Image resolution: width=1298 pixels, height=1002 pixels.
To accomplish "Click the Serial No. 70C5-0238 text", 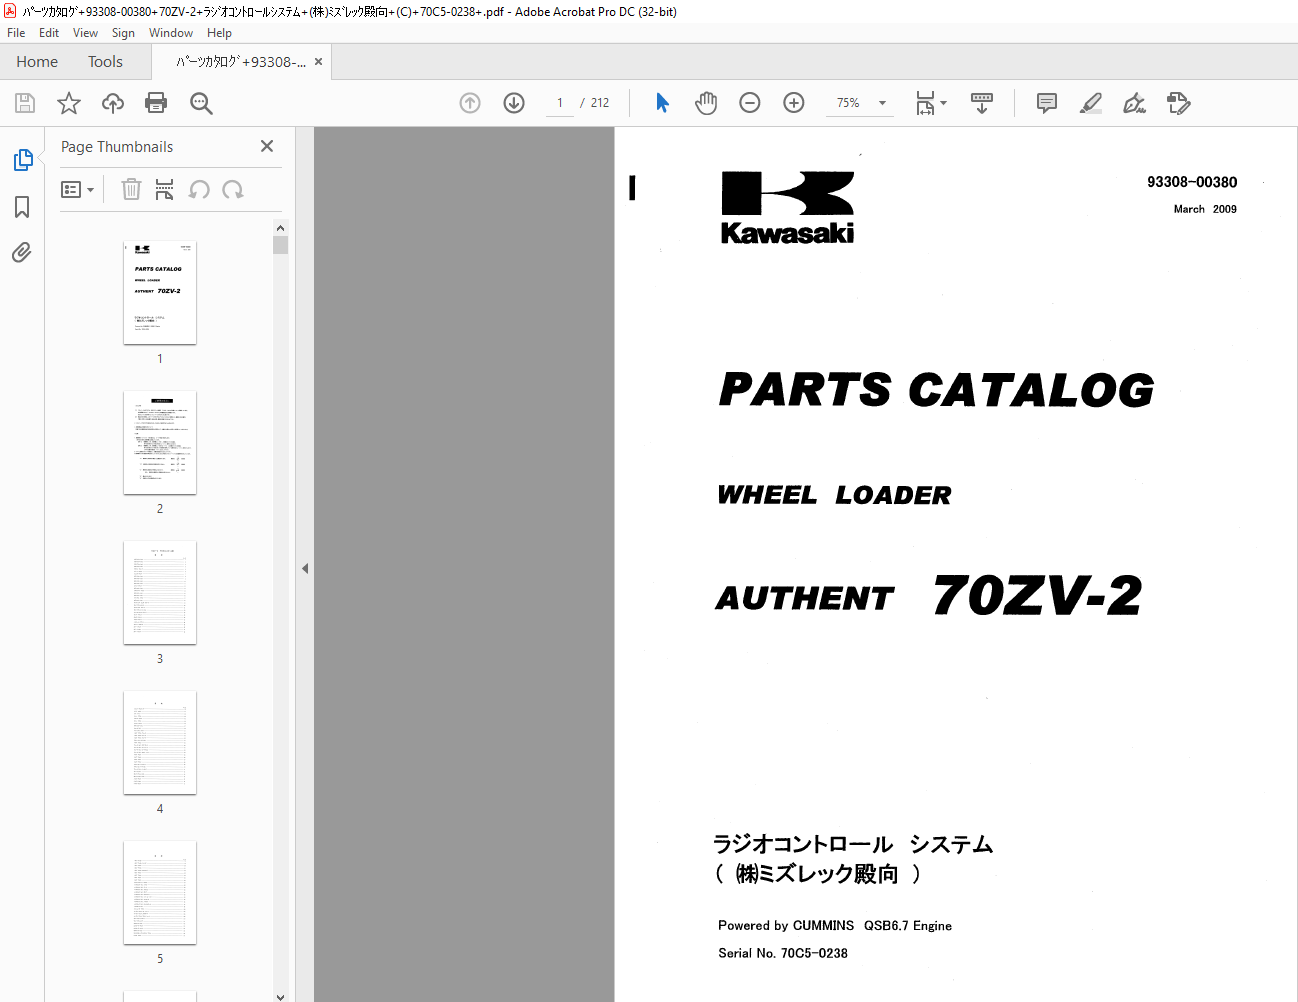I will (x=783, y=953).
